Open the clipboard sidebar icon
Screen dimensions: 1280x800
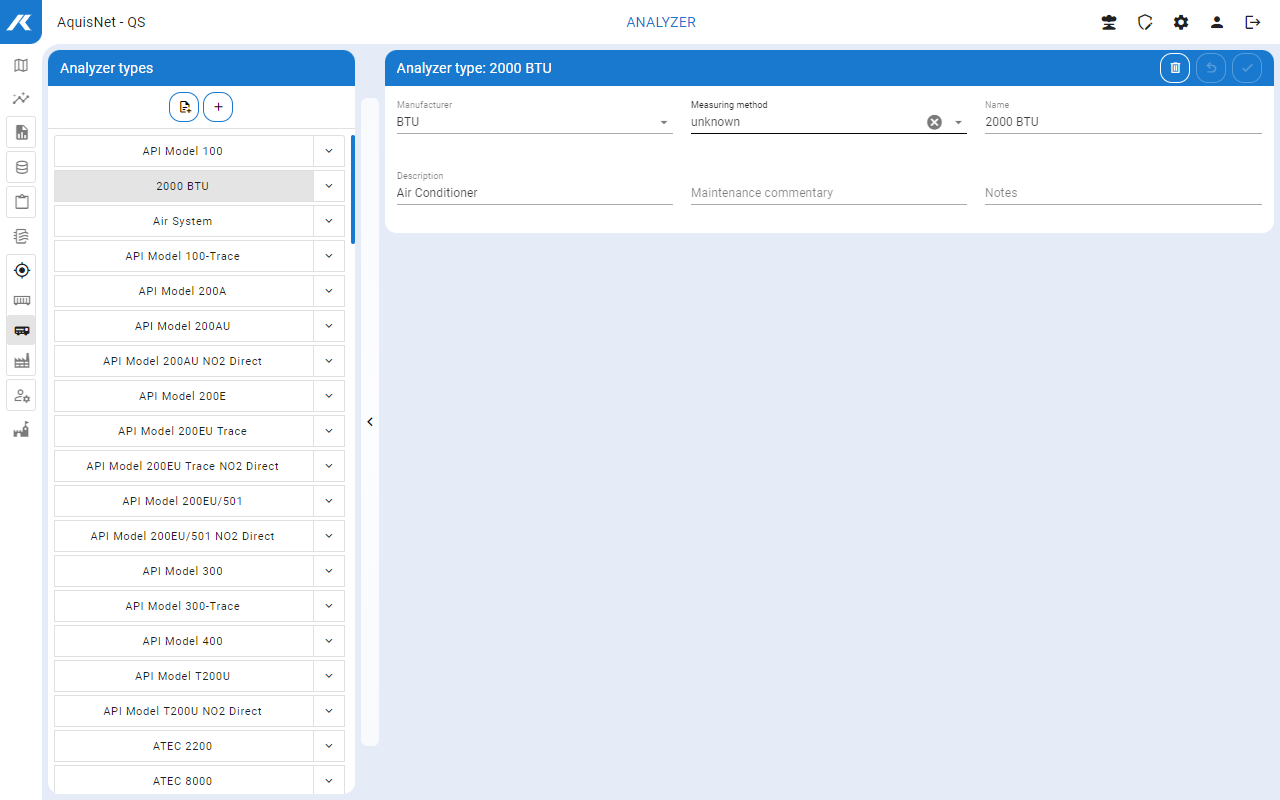point(21,202)
